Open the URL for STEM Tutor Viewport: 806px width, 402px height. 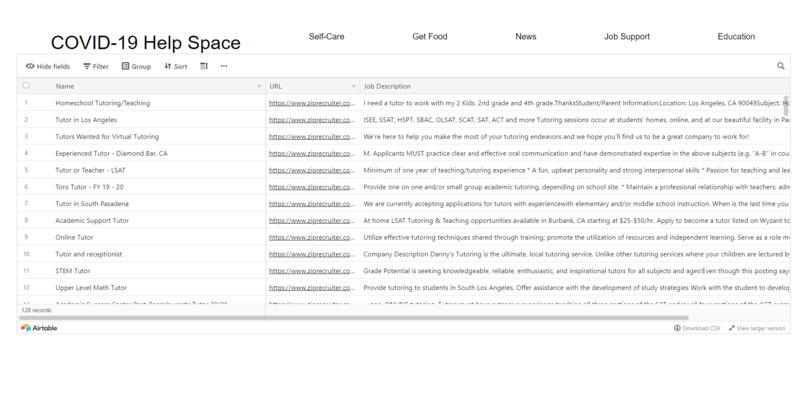click(x=312, y=271)
